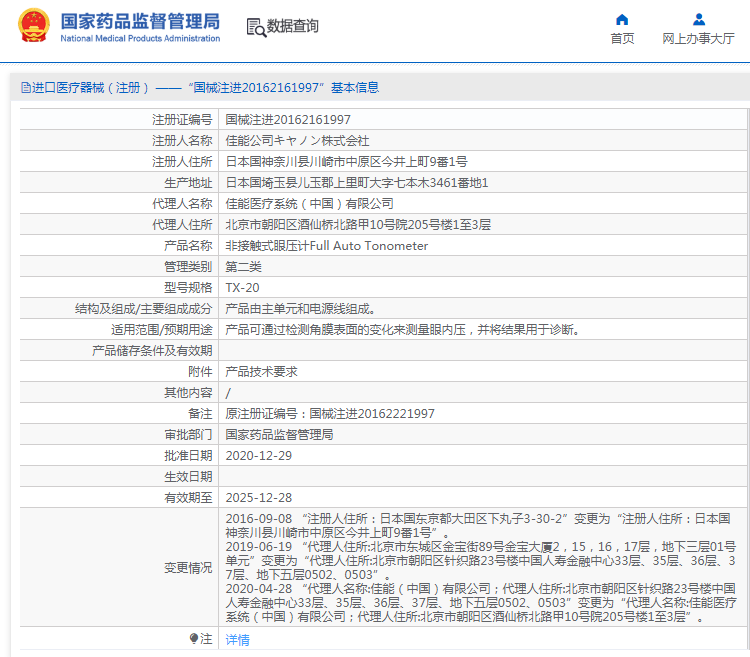Click the NMPA national emblem logo

tap(33, 26)
